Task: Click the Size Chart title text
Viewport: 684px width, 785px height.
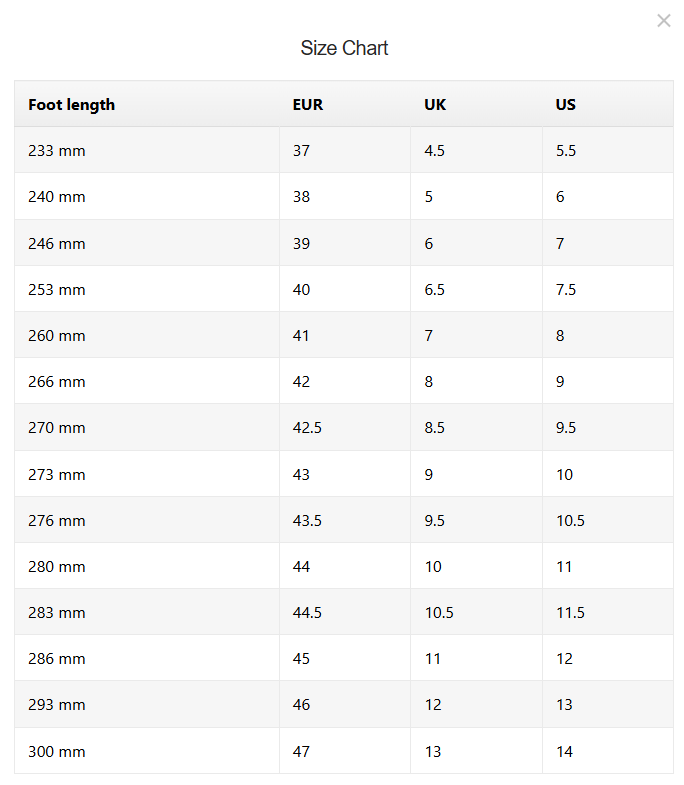Action: pyautogui.click(x=344, y=48)
